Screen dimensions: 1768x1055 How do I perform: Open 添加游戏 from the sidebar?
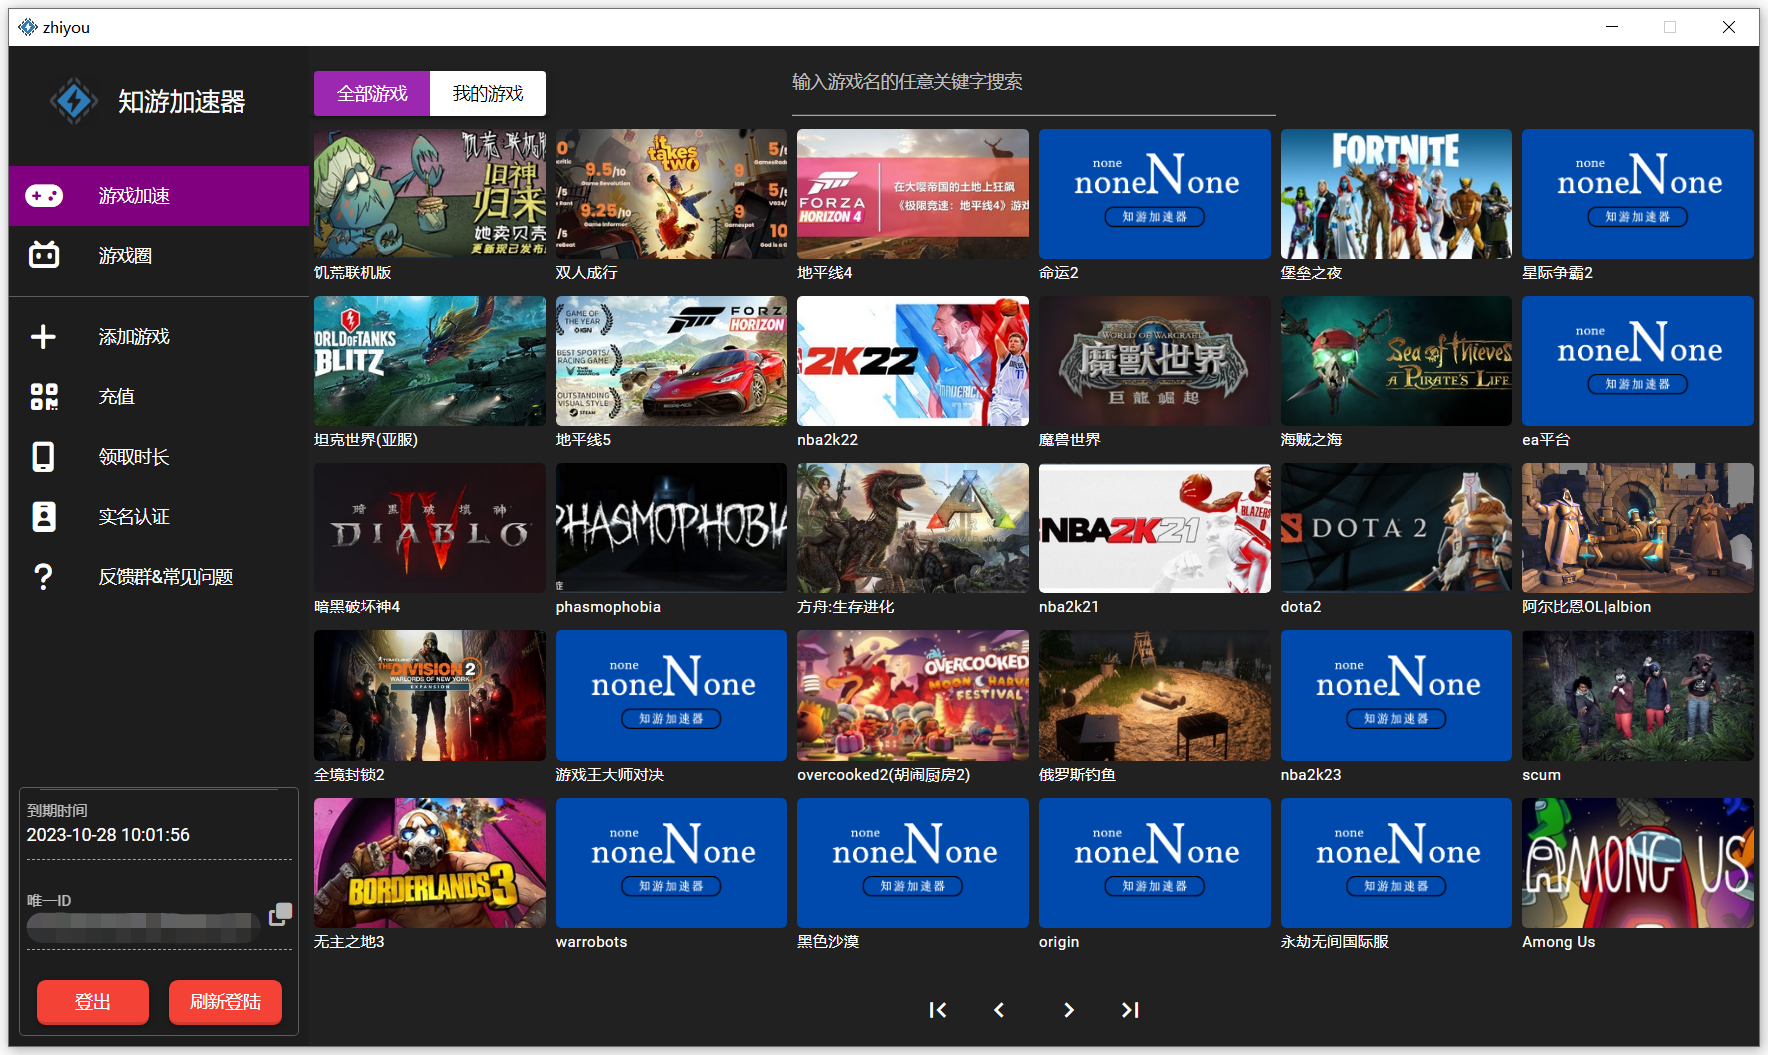tap(159, 337)
